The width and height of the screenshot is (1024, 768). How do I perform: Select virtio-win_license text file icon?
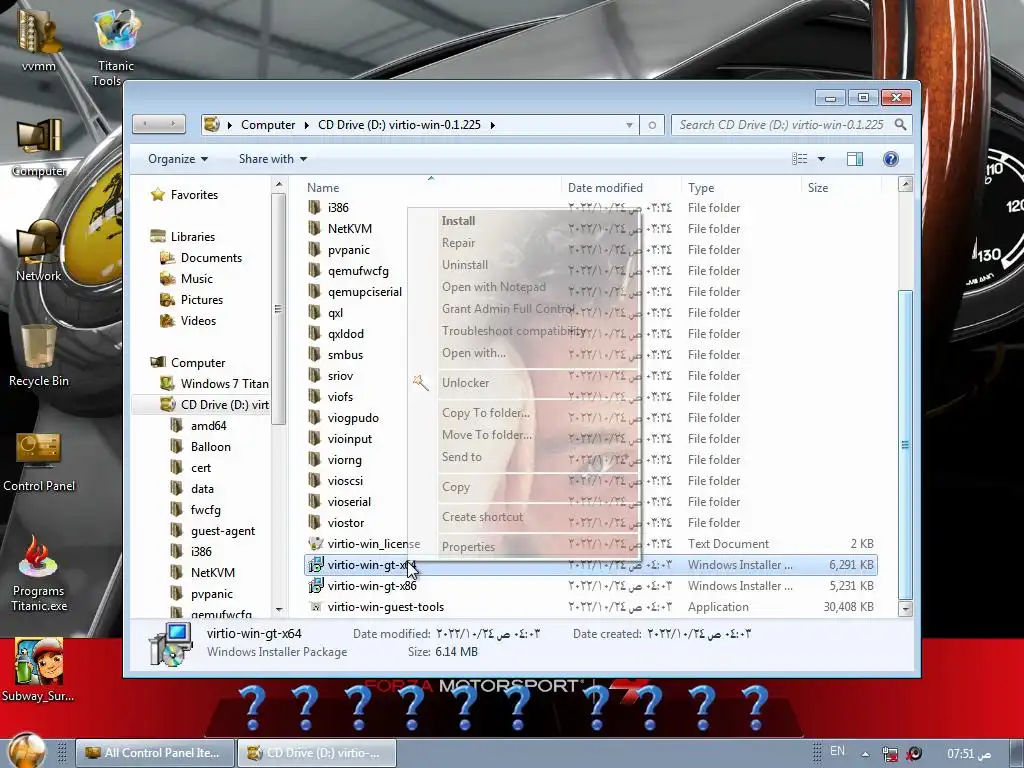tap(315, 543)
